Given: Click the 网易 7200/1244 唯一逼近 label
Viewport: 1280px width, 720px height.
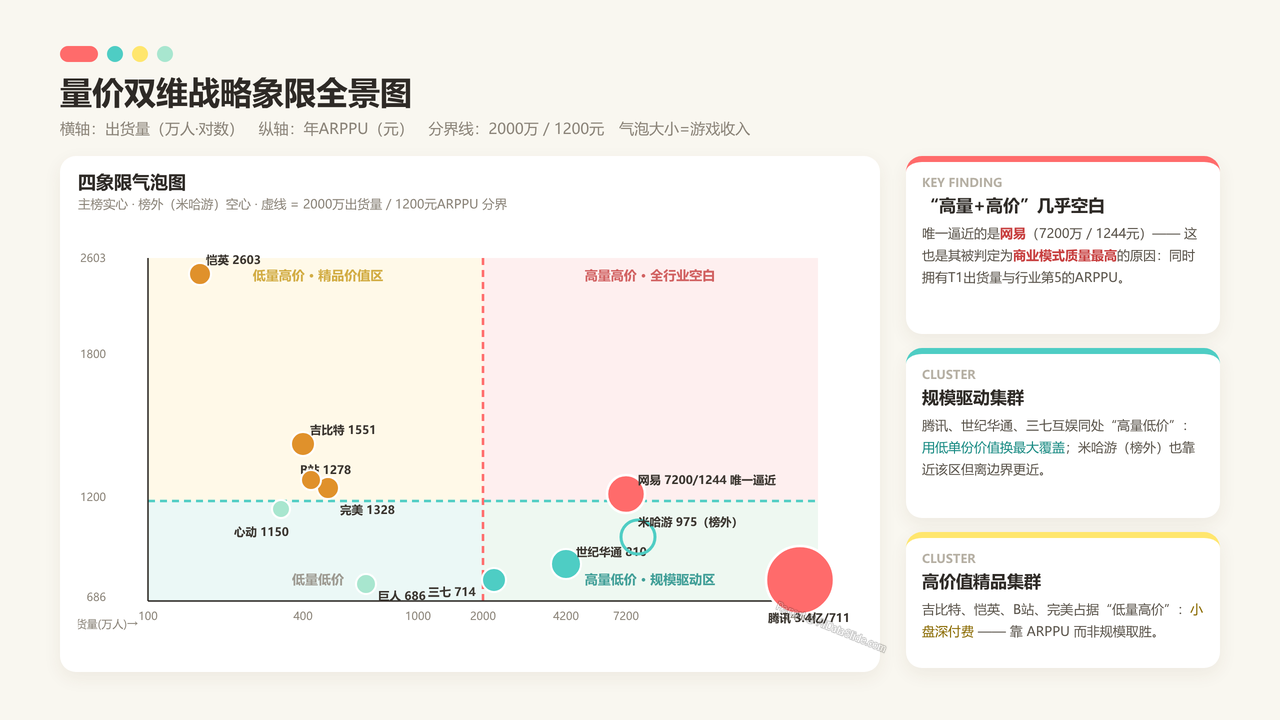Looking at the screenshot, I should tap(707, 480).
